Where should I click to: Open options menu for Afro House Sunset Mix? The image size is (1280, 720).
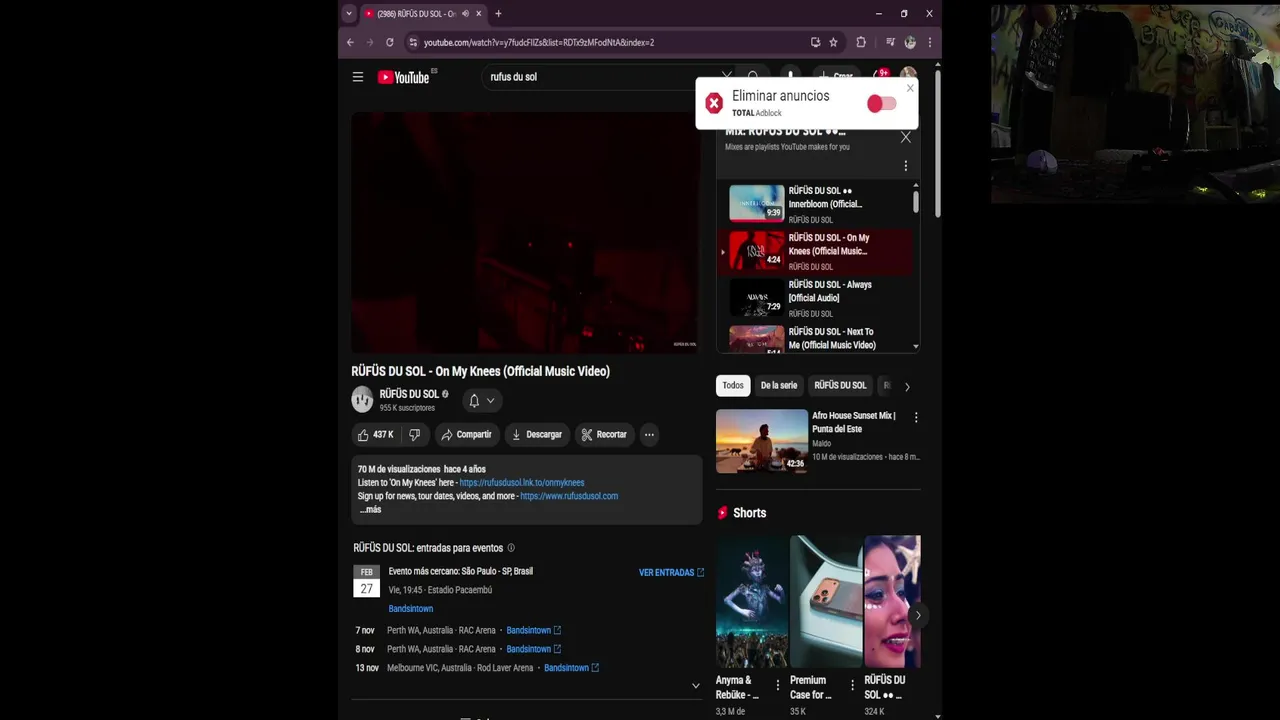coord(916,418)
